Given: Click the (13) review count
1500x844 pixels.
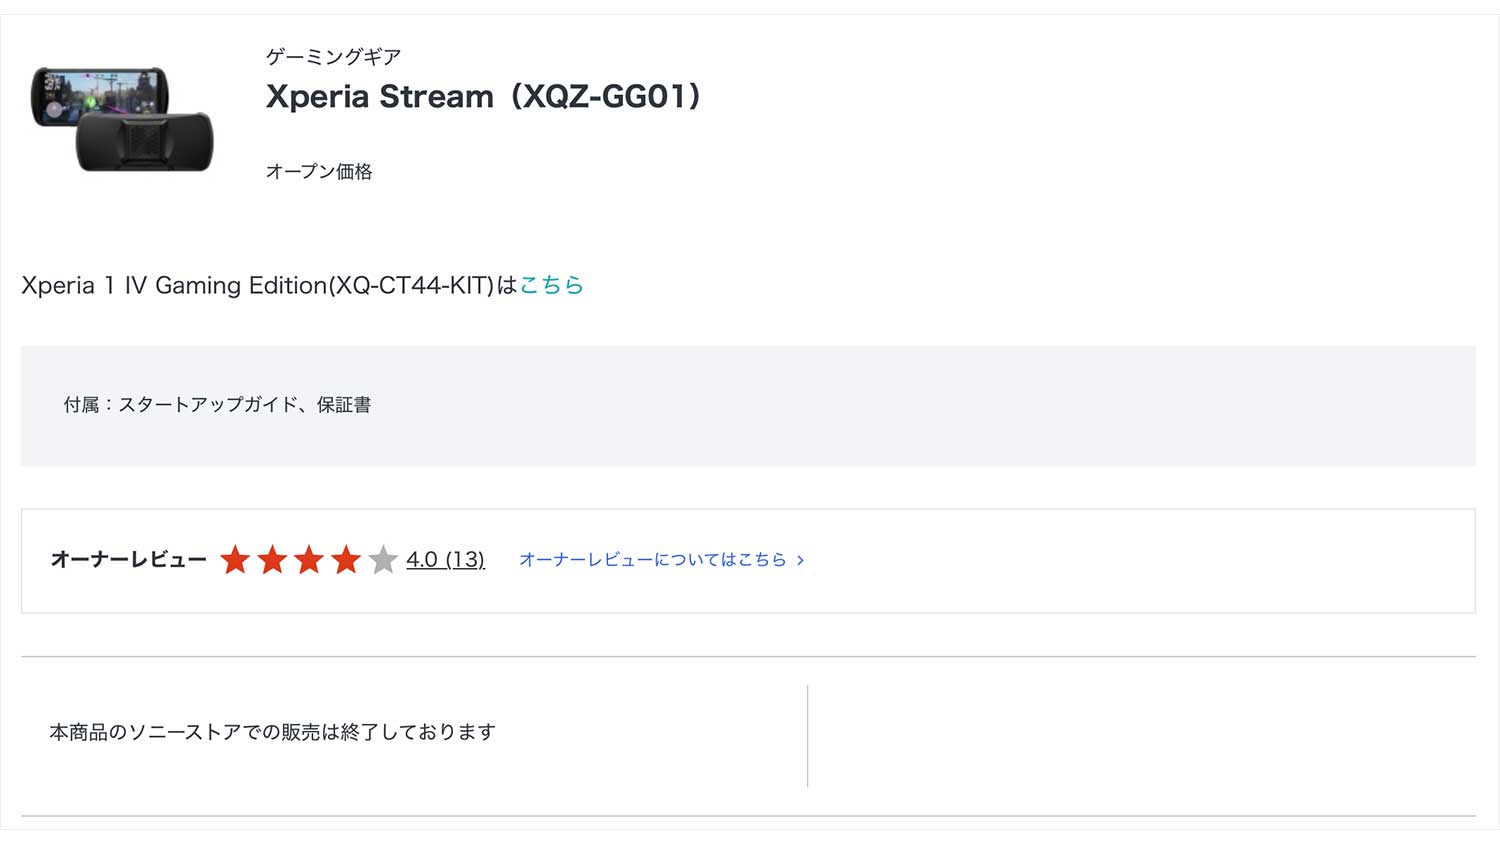Looking at the screenshot, I should [465, 560].
